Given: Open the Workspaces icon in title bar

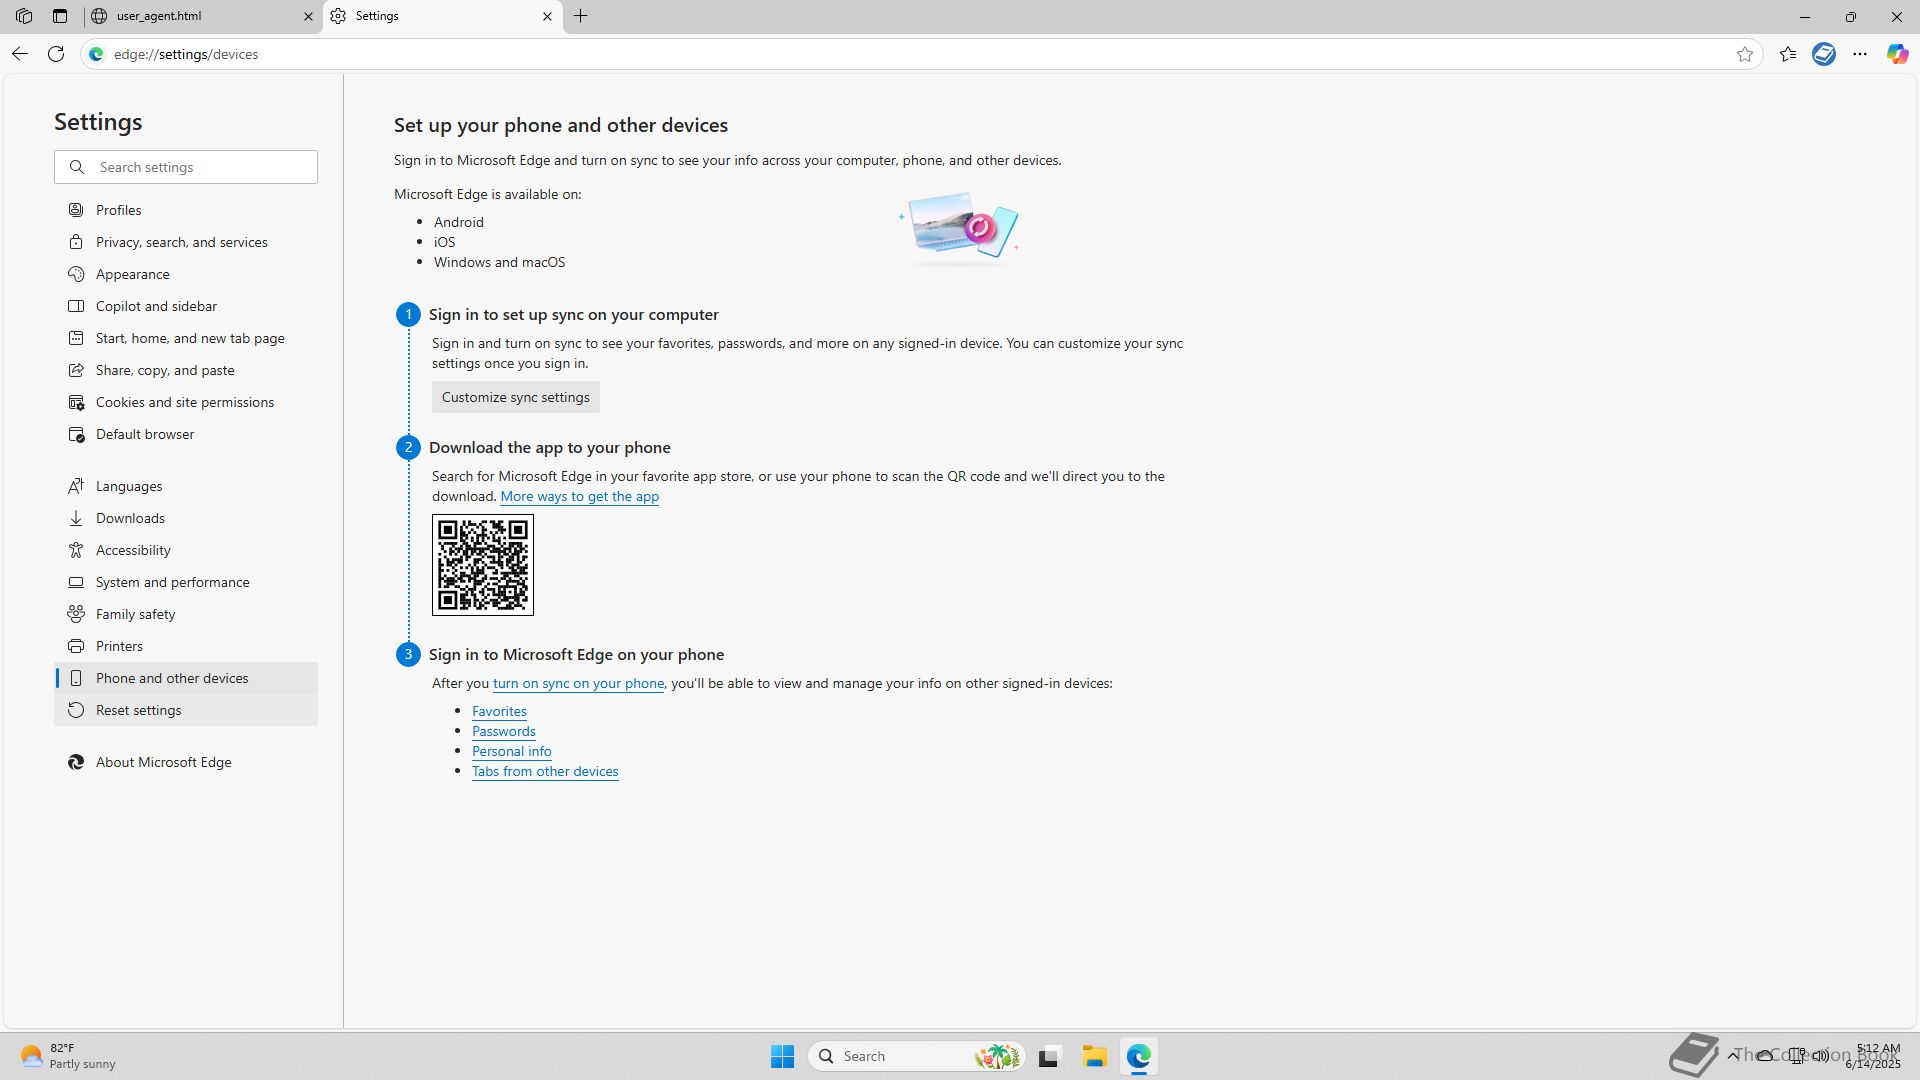Looking at the screenshot, I should click(x=24, y=16).
